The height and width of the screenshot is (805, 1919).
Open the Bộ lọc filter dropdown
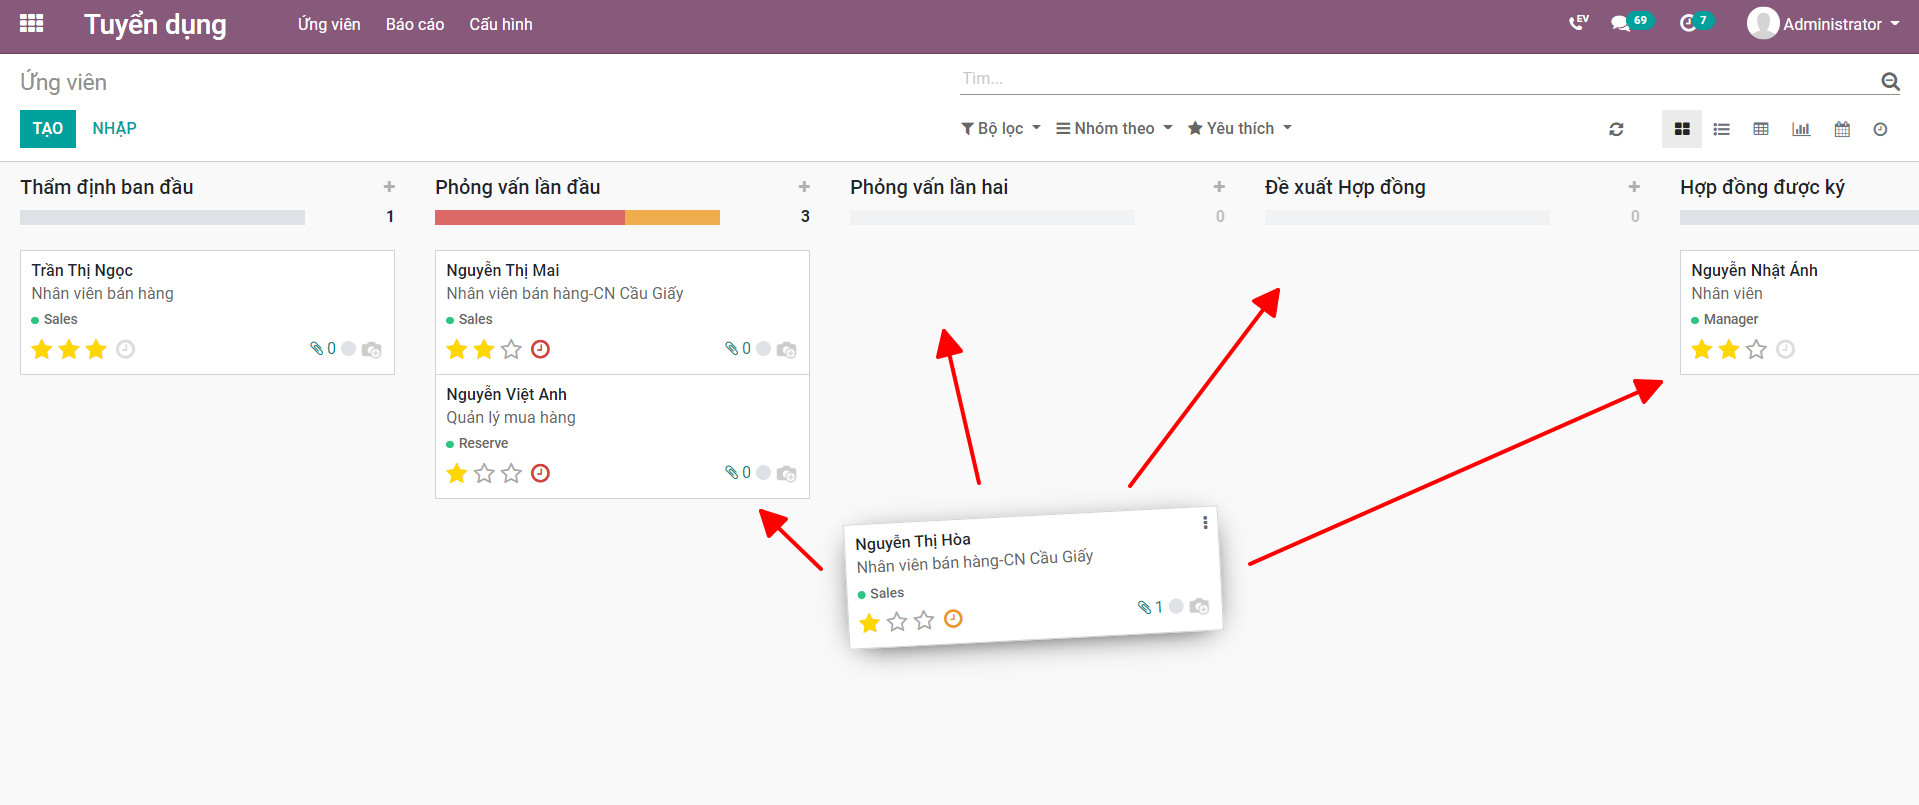click(1001, 128)
